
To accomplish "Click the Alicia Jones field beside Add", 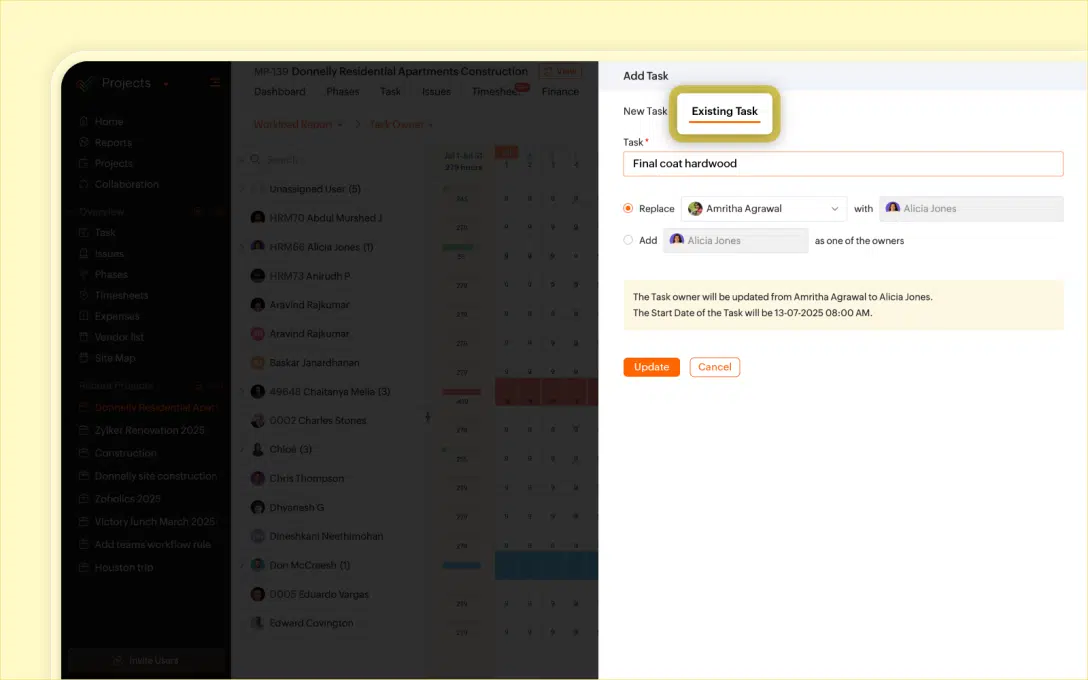I will 736,241.
